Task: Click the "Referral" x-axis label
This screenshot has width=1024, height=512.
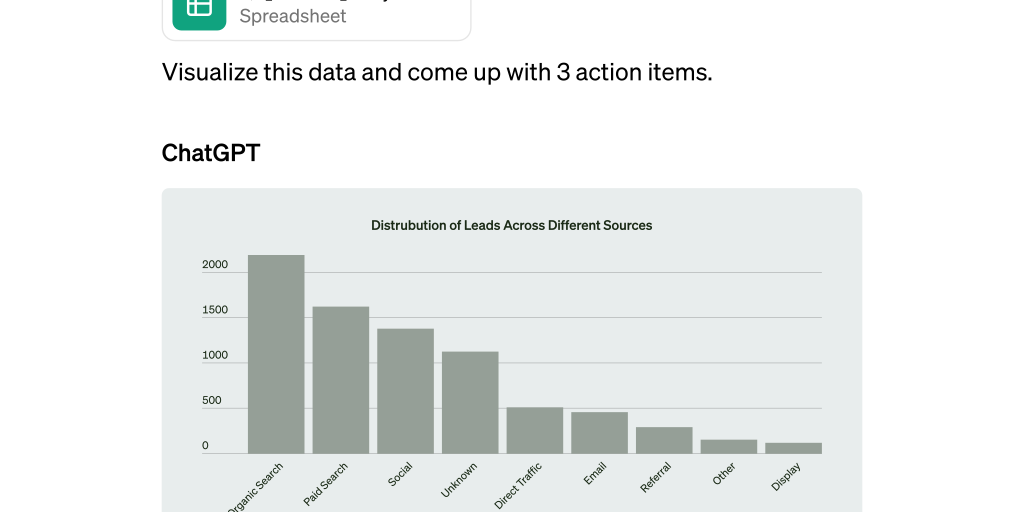Action: [655, 477]
